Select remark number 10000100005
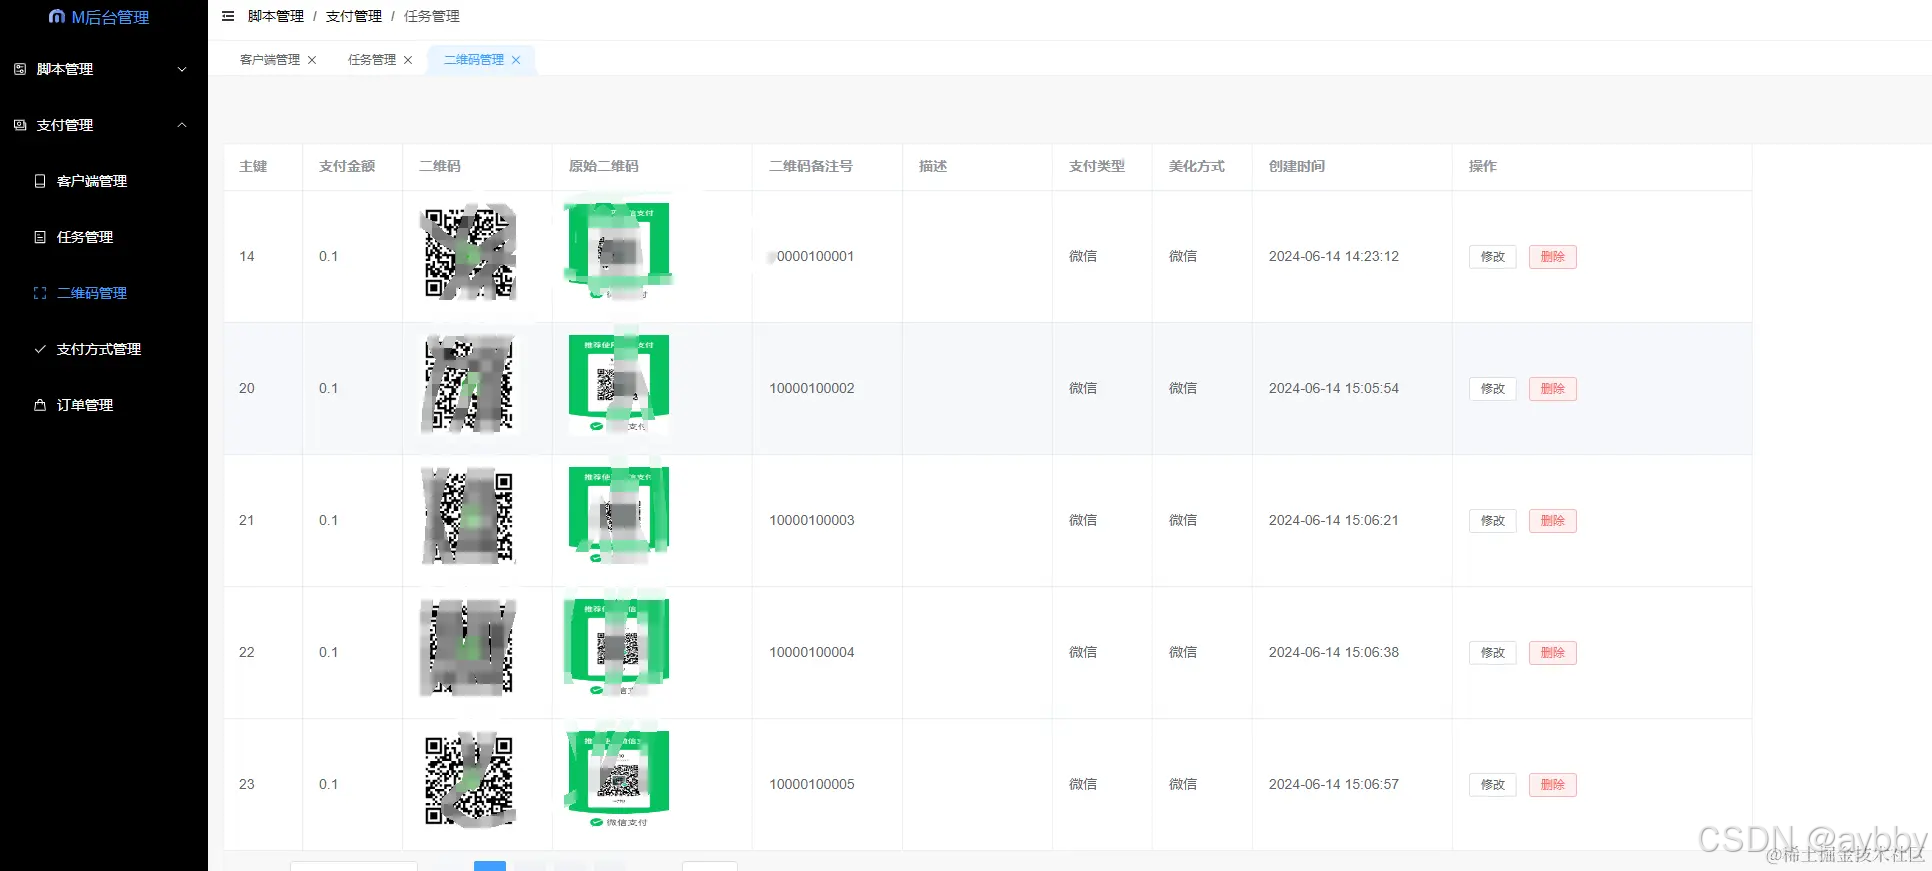The width and height of the screenshot is (1932, 871). (812, 784)
